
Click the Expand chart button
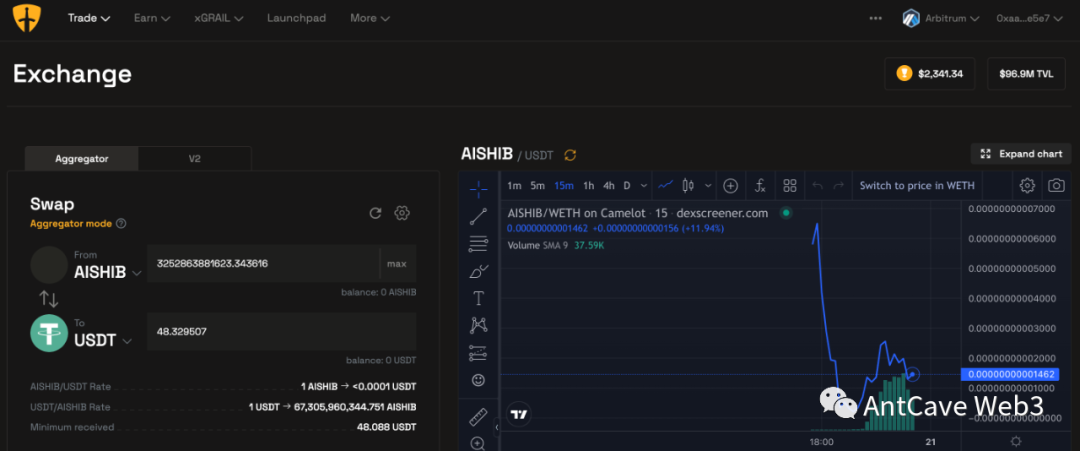point(1021,154)
